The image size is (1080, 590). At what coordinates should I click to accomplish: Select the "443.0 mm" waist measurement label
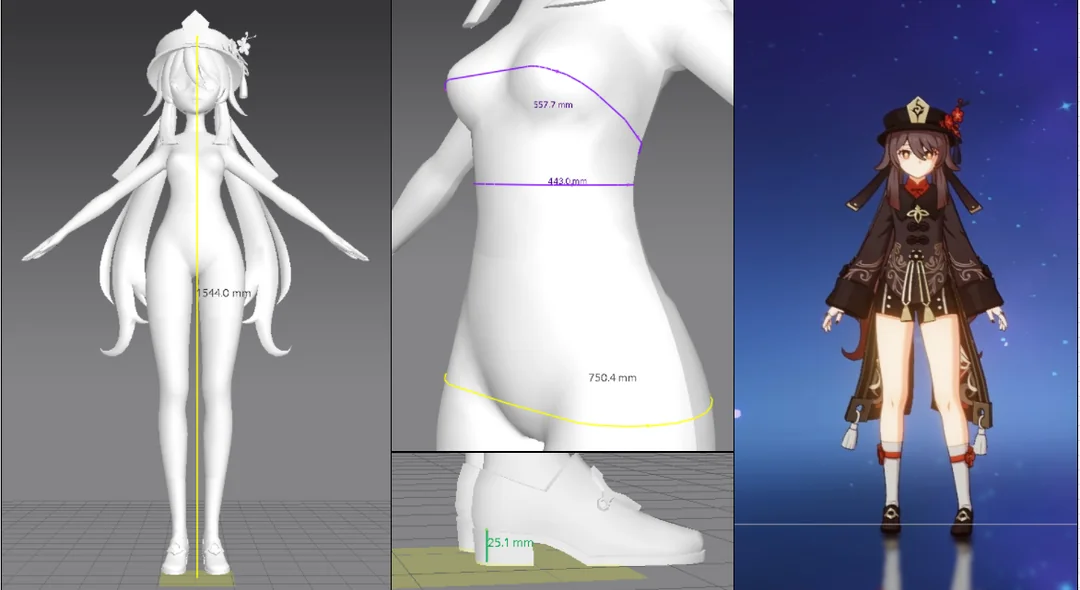[567, 181]
